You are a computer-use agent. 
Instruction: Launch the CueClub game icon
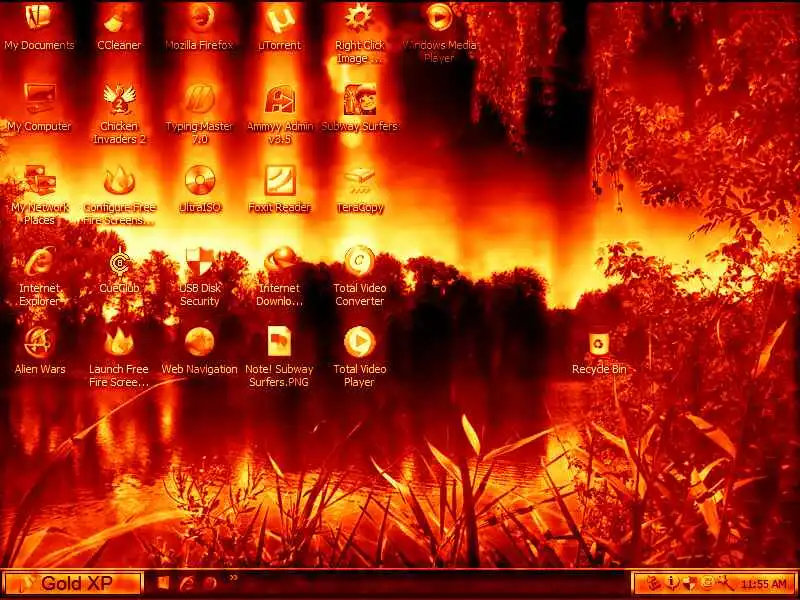119,270
